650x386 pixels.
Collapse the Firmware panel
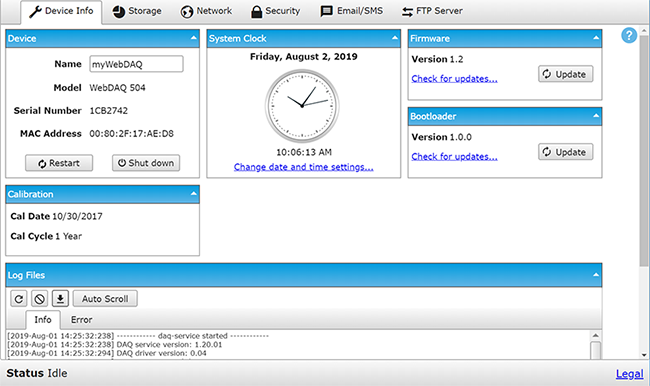click(596, 38)
